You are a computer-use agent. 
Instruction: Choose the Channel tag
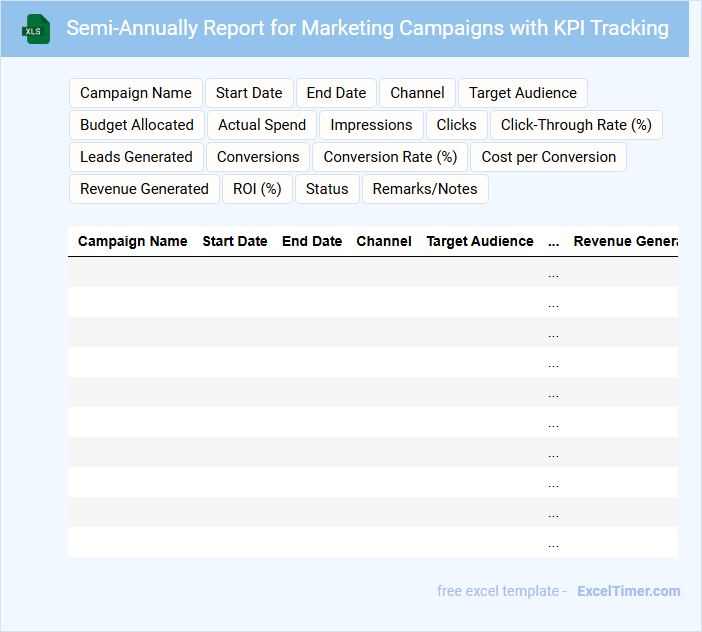point(417,93)
